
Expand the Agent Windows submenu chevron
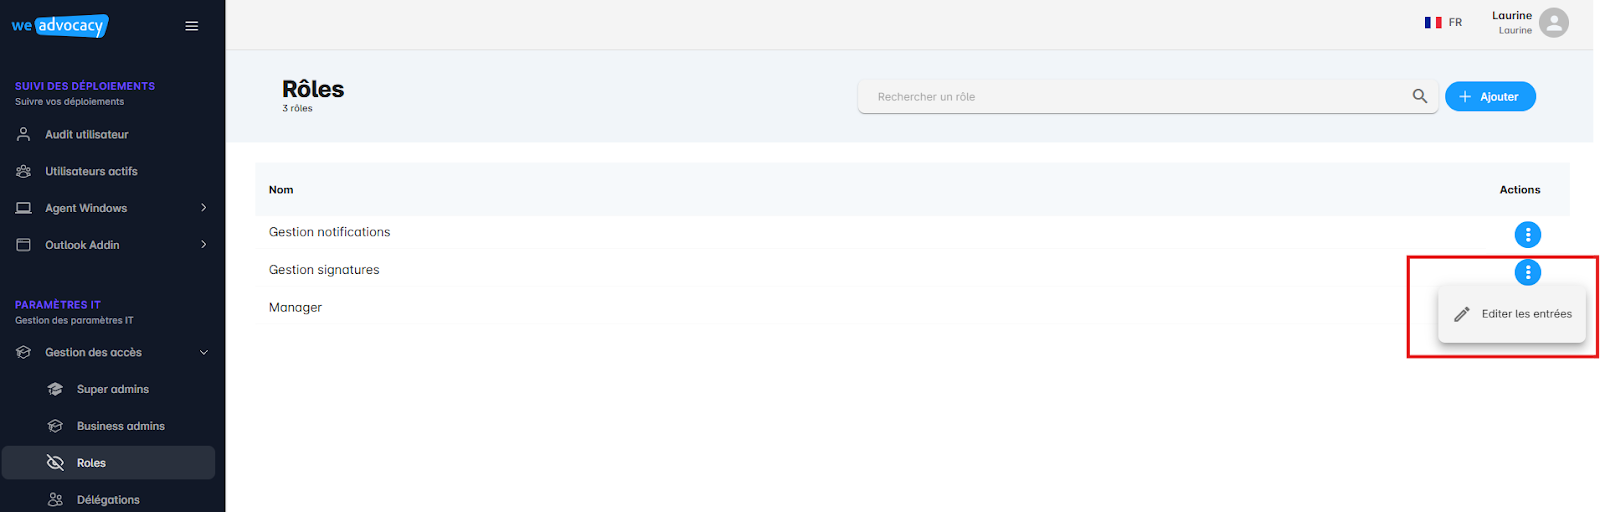pyautogui.click(x=203, y=208)
